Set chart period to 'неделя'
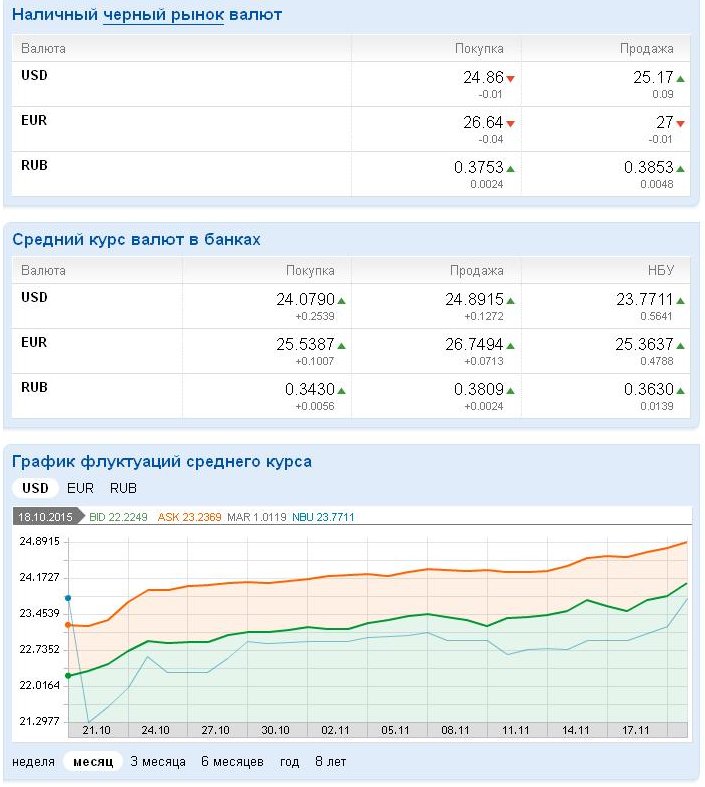705x787 pixels. click(33, 761)
